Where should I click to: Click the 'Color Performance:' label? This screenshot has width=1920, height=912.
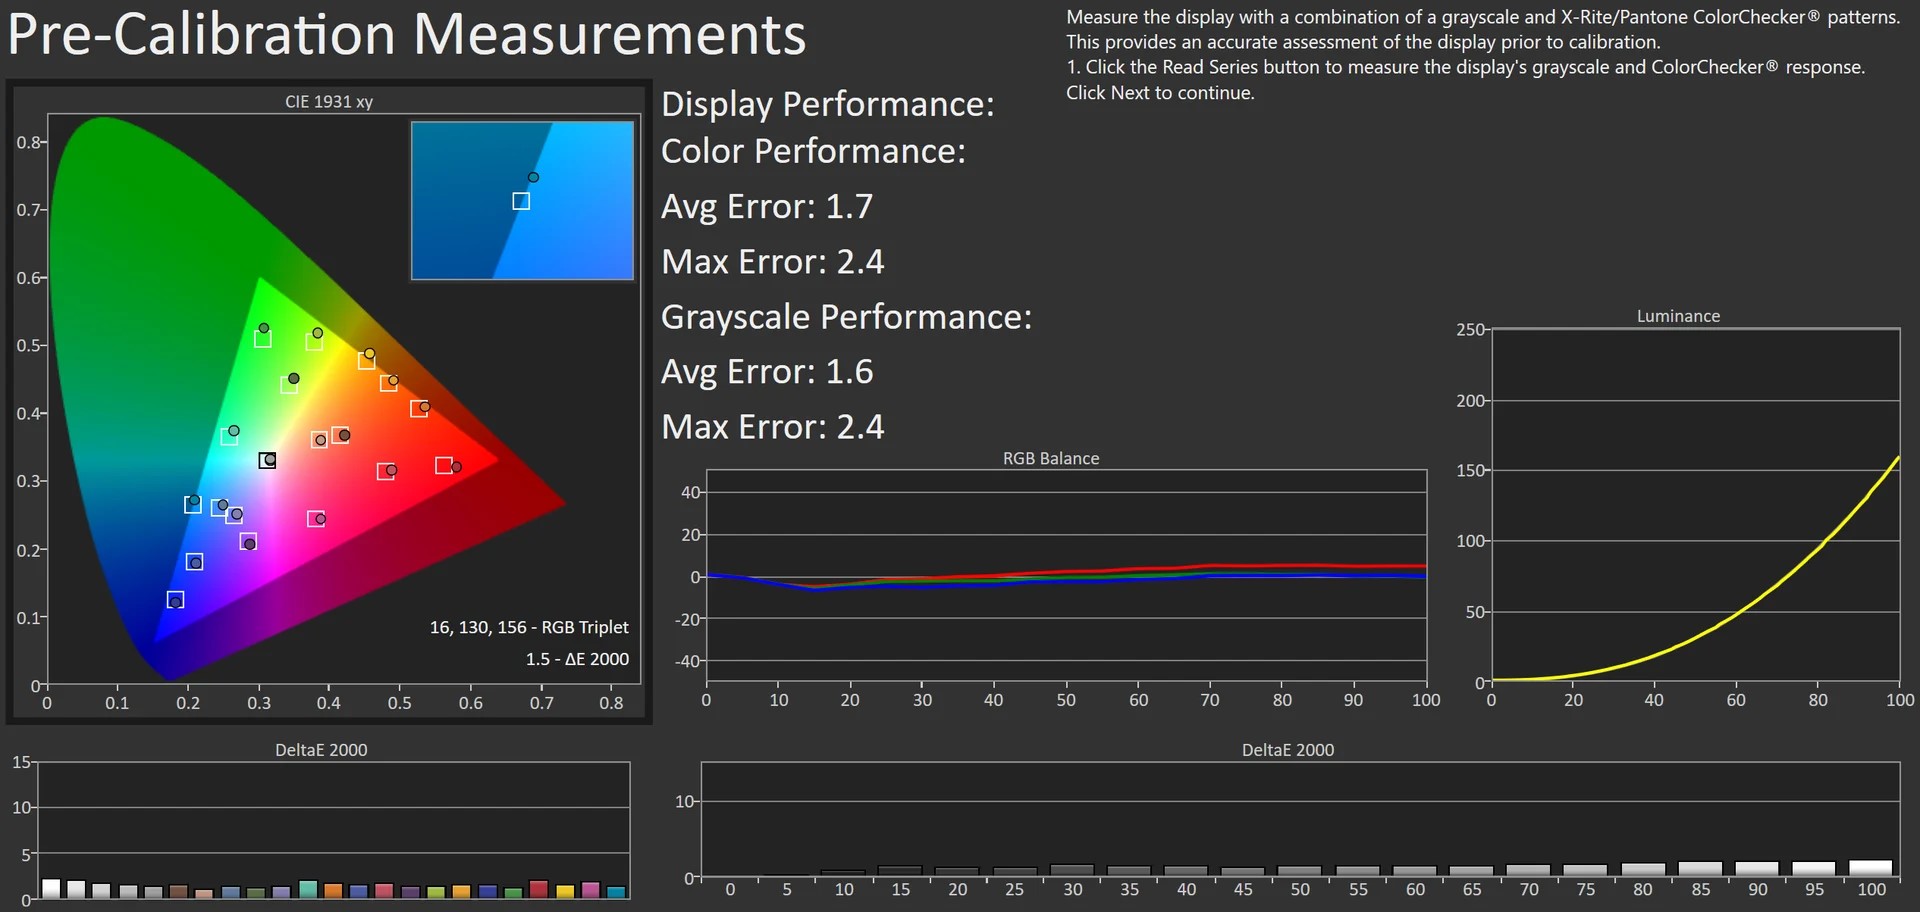[813, 151]
